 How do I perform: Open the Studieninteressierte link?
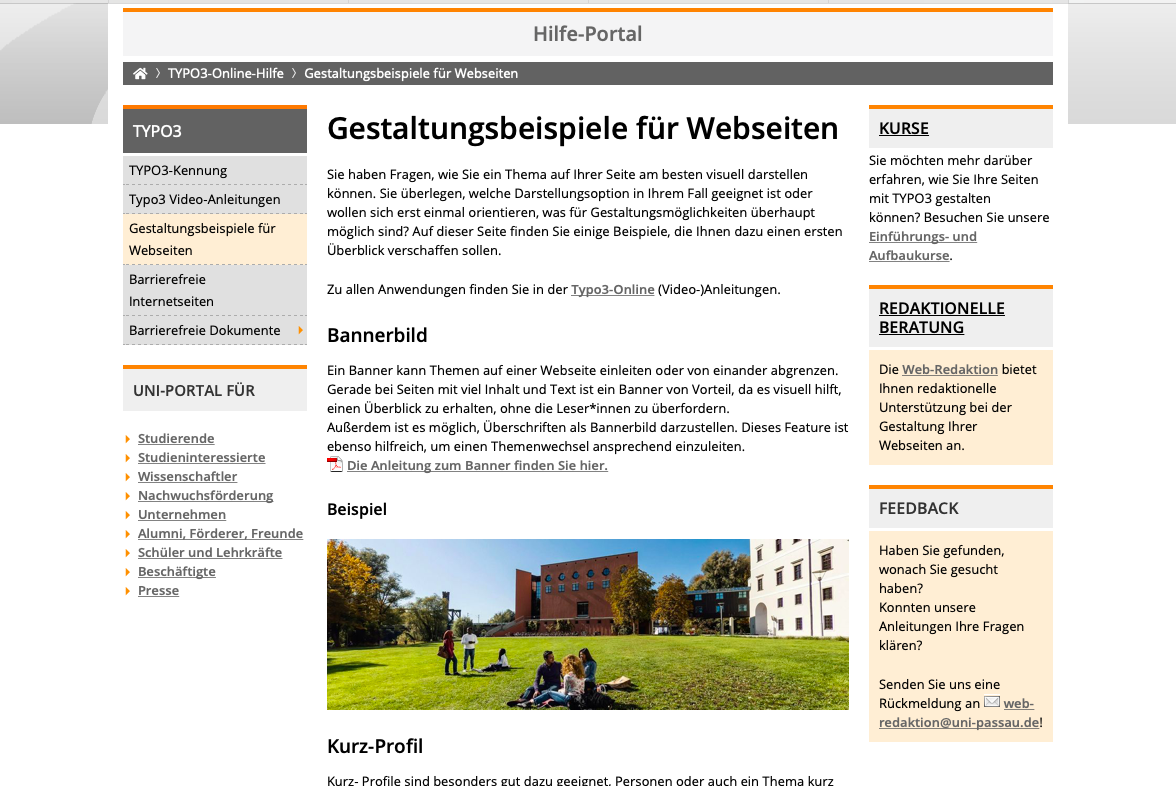tap(201, 457)
